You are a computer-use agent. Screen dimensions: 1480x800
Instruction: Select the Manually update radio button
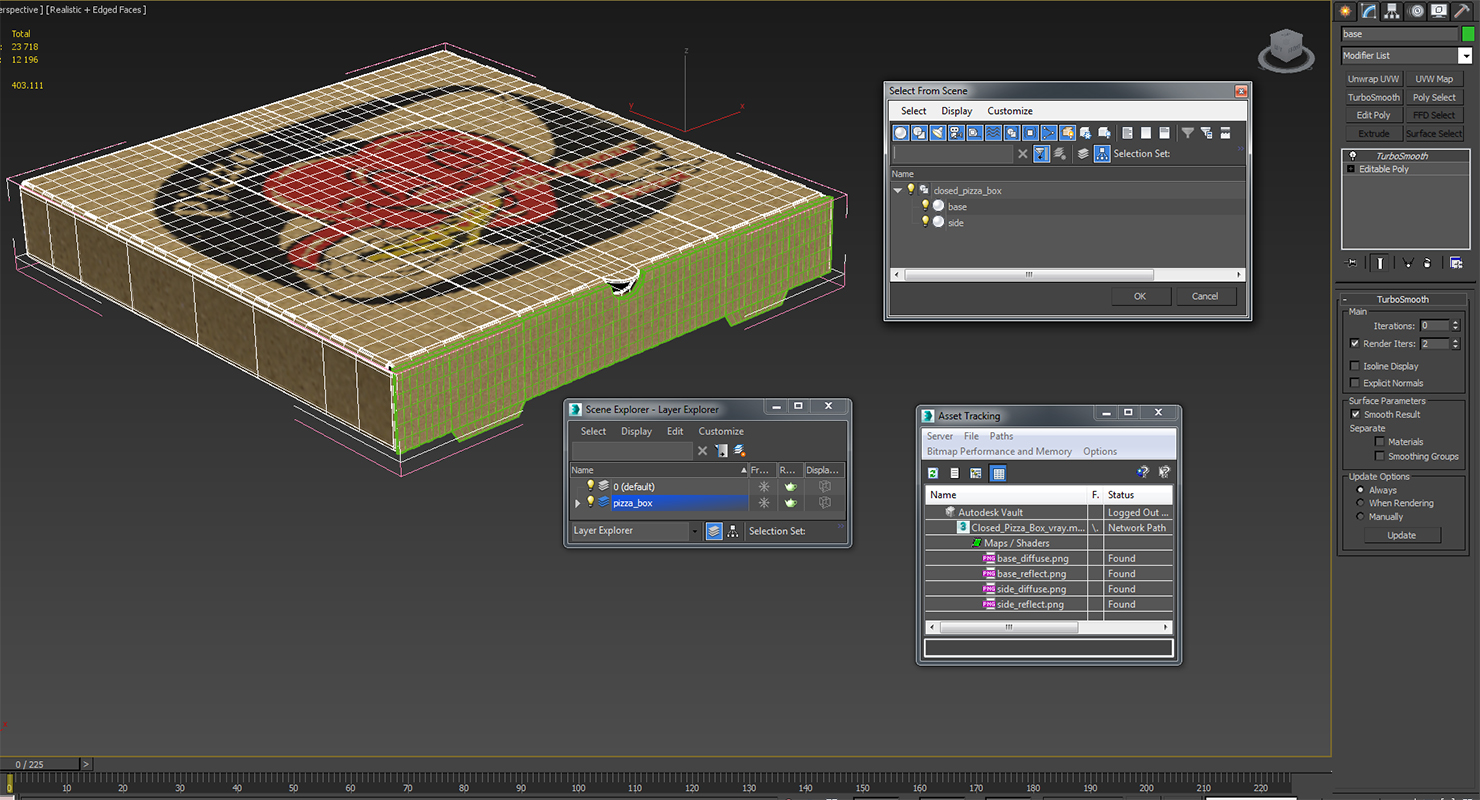(1360, 517)
